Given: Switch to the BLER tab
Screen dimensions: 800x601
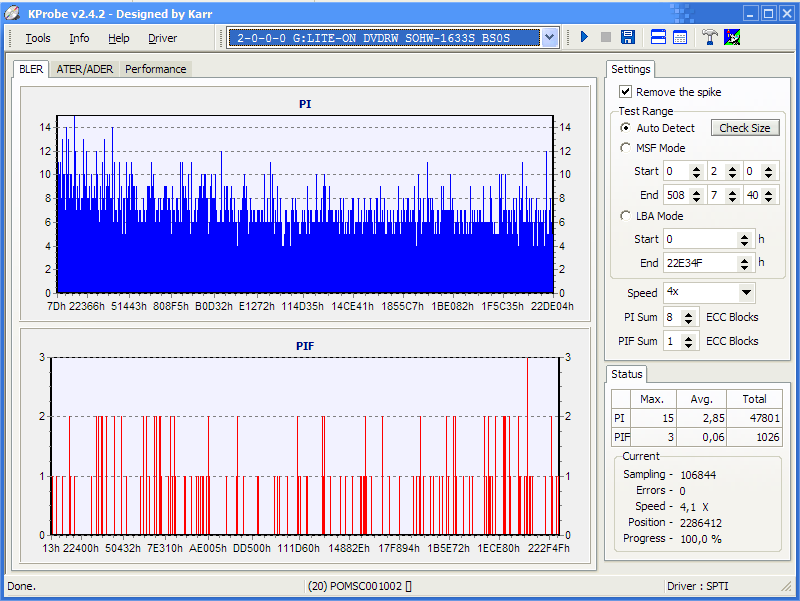Looking at the screenshot, I should pyautogui.click(x=31, y=69).
